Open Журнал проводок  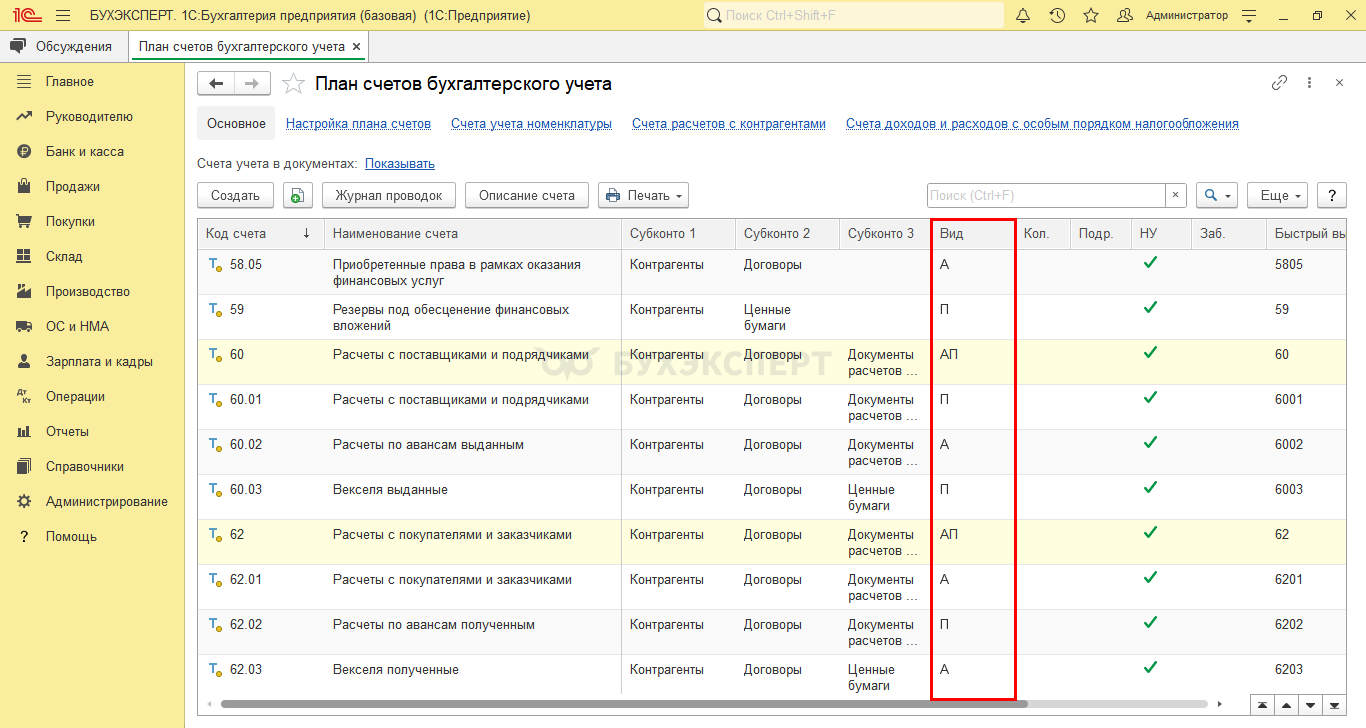(x=389, y=196)
